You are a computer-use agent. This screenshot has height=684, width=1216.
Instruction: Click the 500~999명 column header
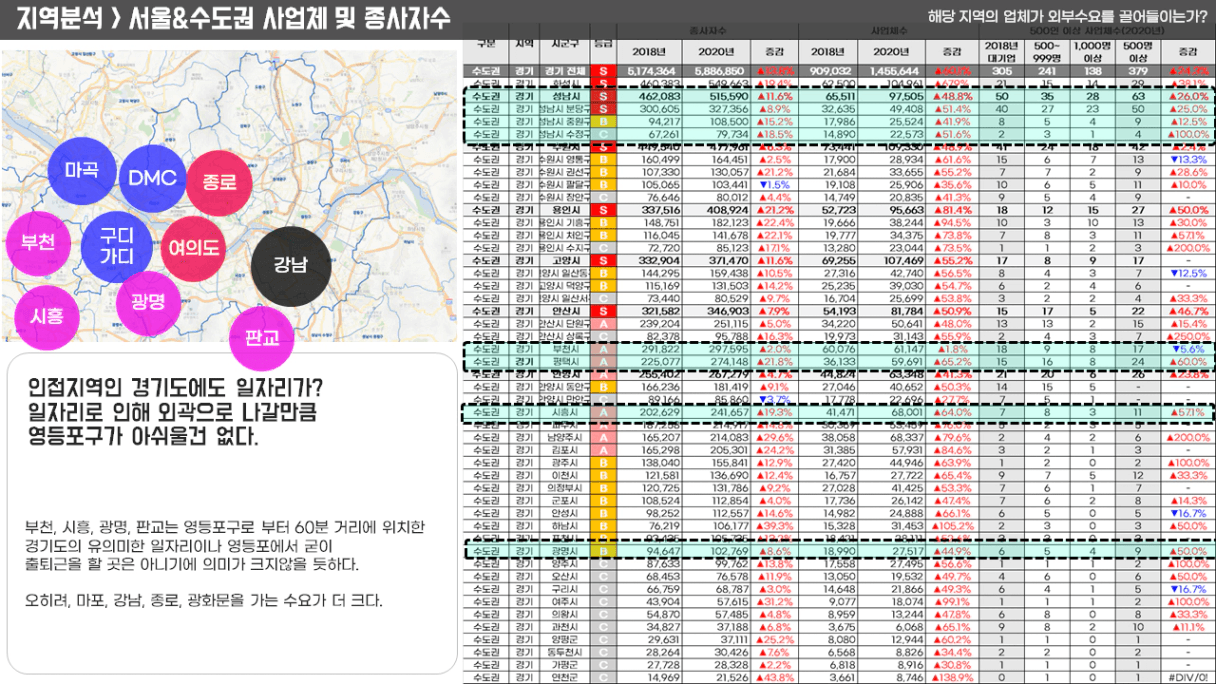click(x=1047, y=52)
